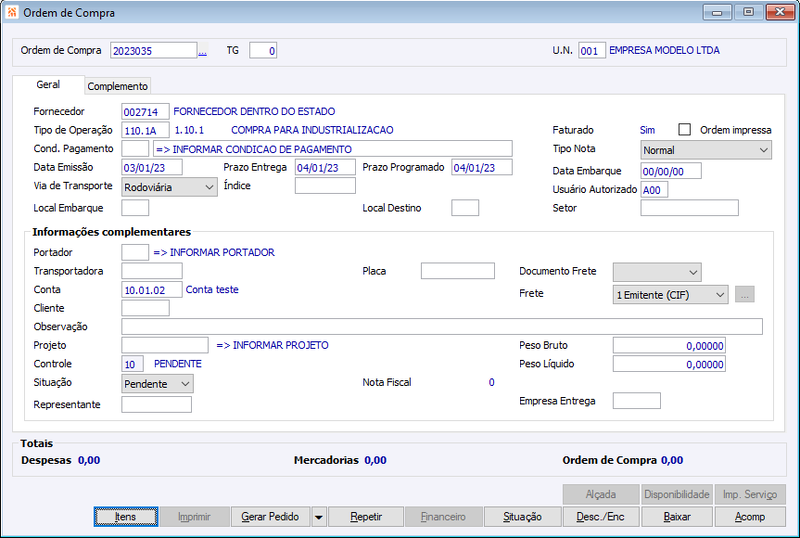This screenshot has width=800, height=538.
Task: Switch to the Geral tab
Action: [48, 85]
